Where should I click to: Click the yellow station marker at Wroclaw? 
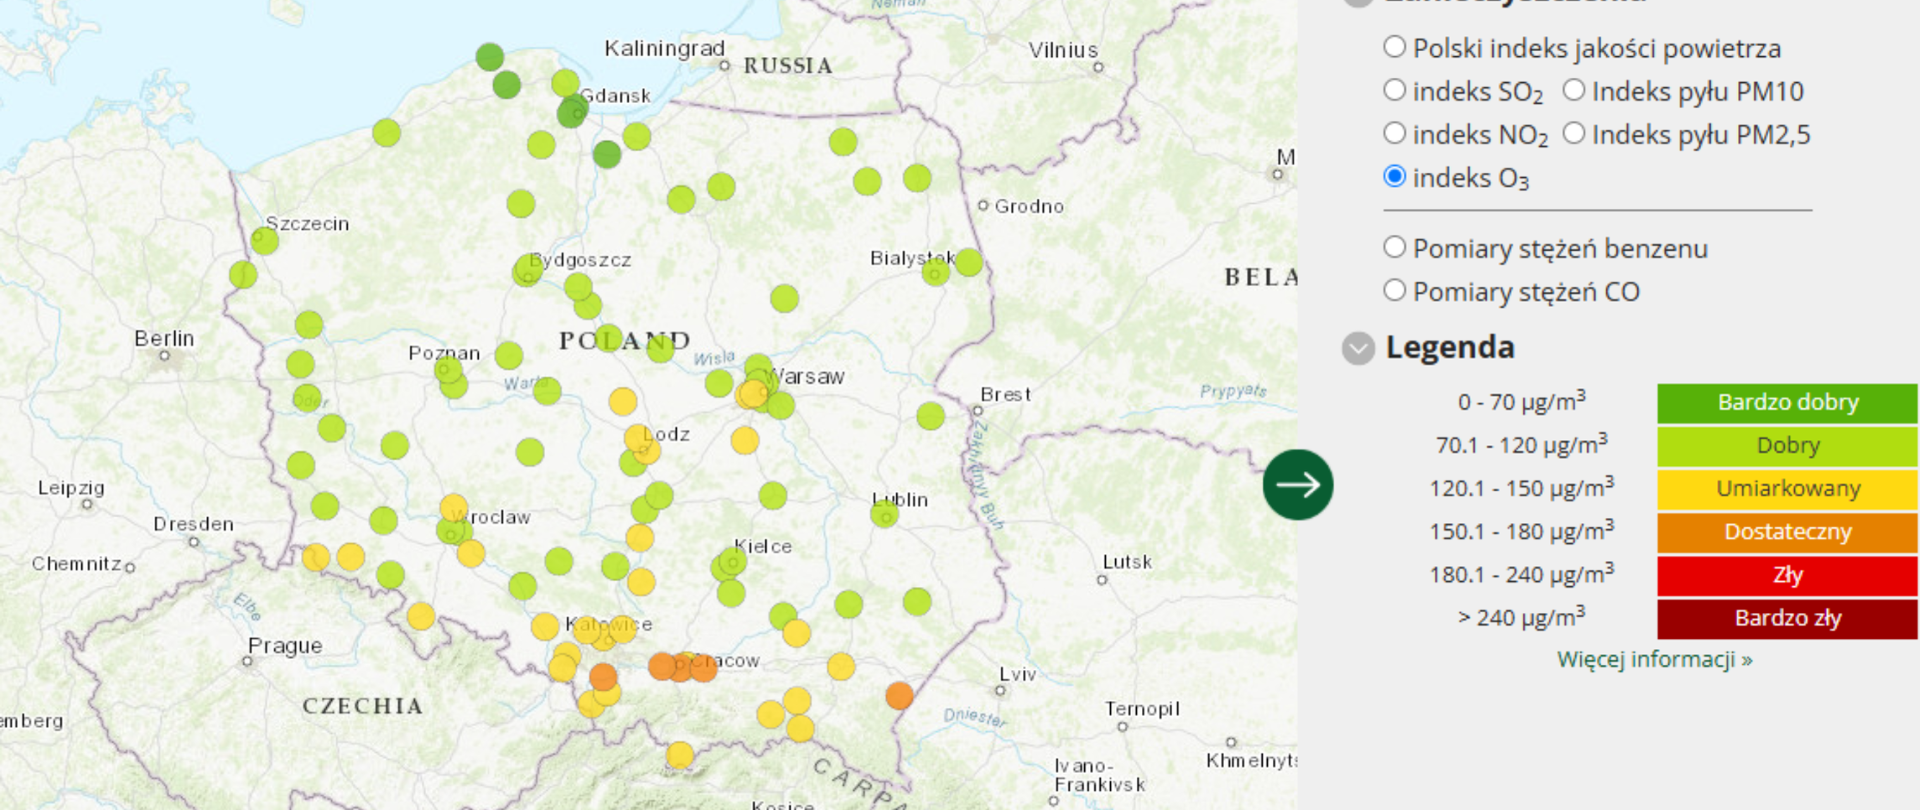click(454, 507)
